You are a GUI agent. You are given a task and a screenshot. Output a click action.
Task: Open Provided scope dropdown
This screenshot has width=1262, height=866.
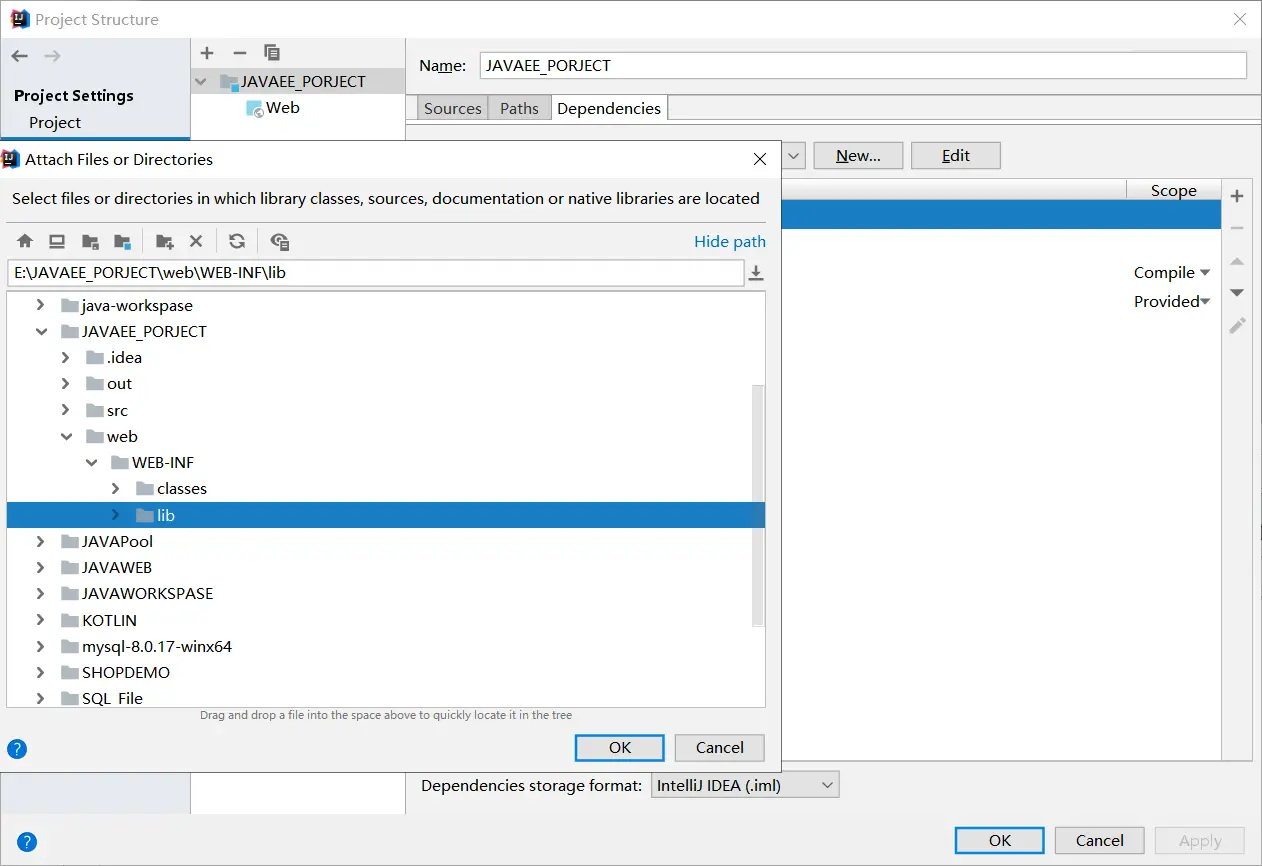pyautogui.click(x=1205, y=301)
